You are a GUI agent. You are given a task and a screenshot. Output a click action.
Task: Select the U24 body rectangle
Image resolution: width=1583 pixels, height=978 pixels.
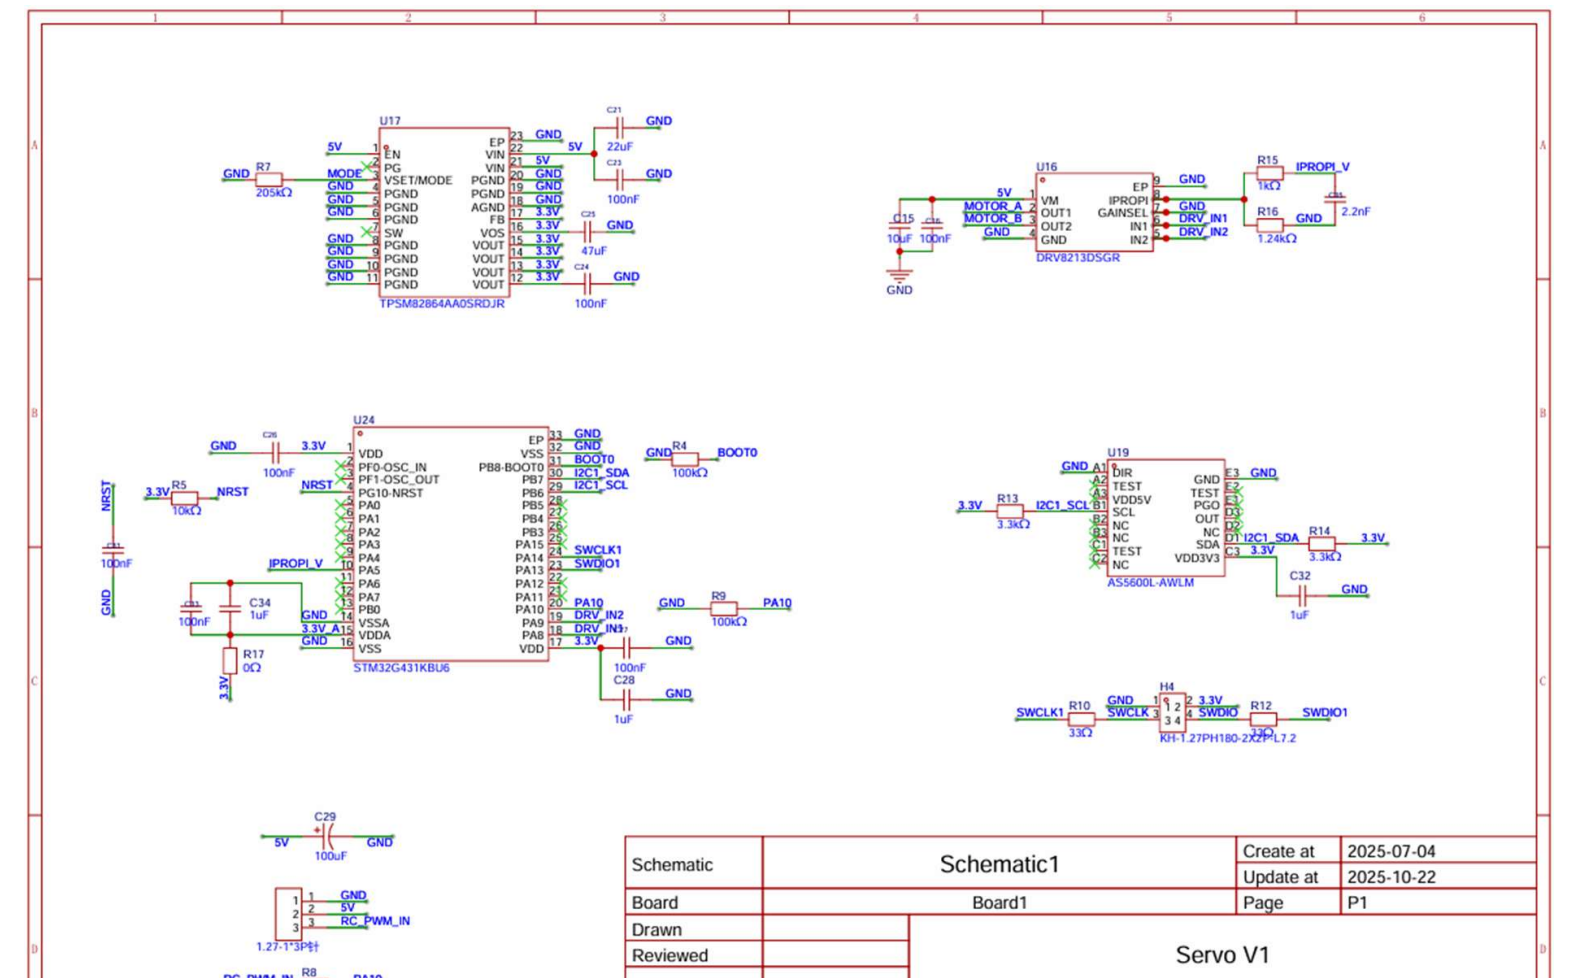(x=450, y=544)
